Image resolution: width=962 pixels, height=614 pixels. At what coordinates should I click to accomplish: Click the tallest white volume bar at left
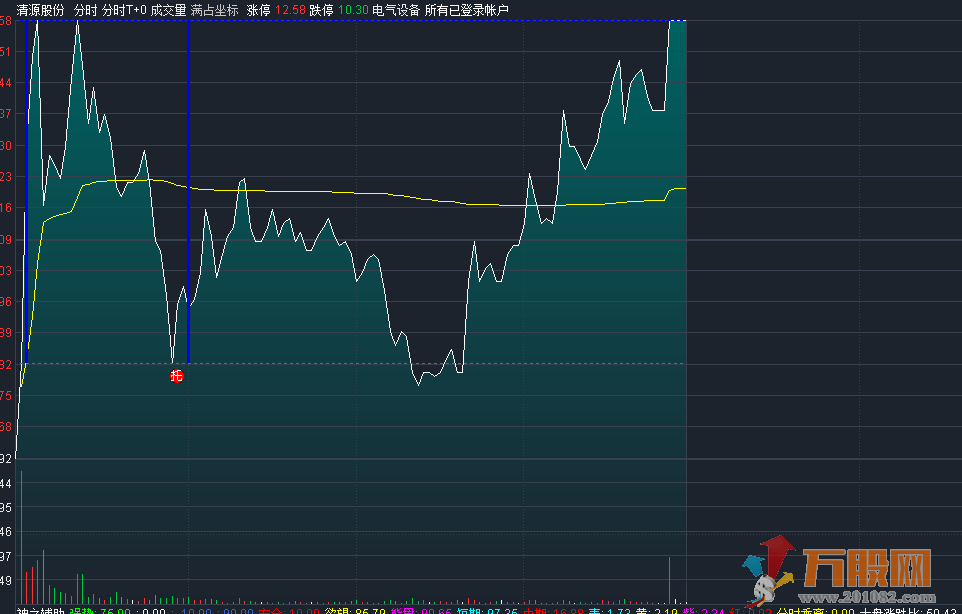(43, 575)
